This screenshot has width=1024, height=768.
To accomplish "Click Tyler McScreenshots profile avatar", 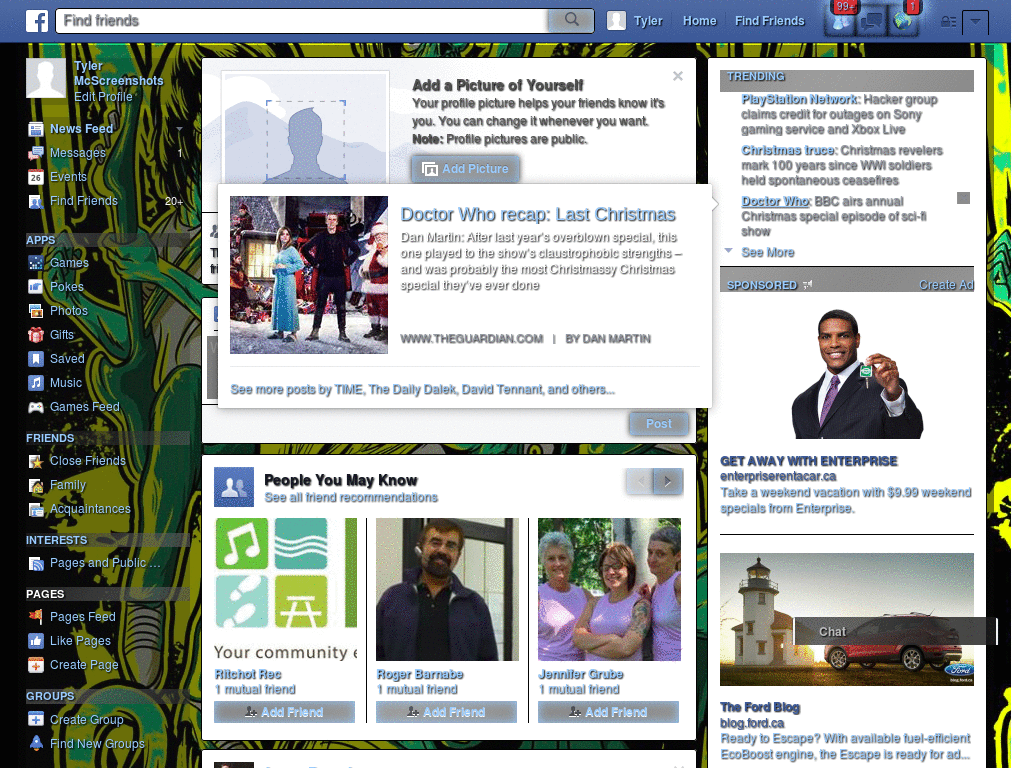I will pos(46,78).
